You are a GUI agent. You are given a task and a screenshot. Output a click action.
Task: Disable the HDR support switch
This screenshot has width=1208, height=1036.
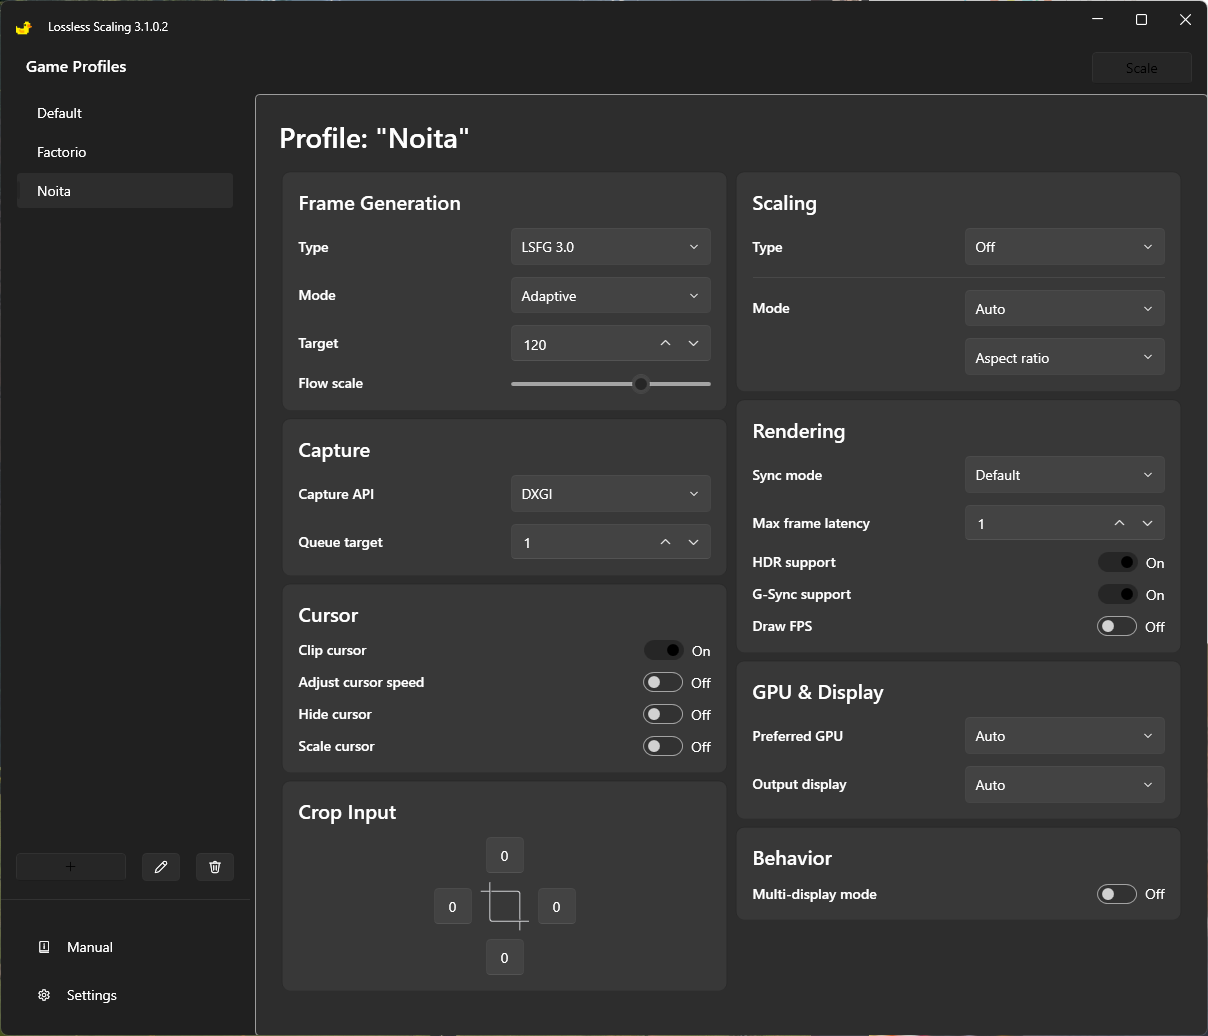[1116, 562]
